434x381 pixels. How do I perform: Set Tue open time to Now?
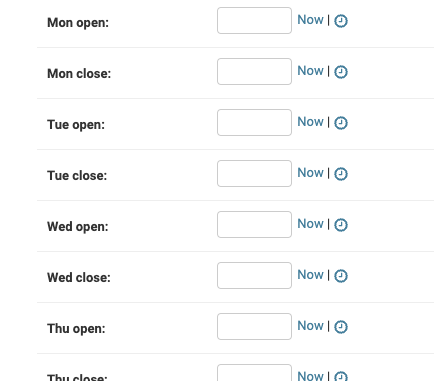(x=310, y=122)
